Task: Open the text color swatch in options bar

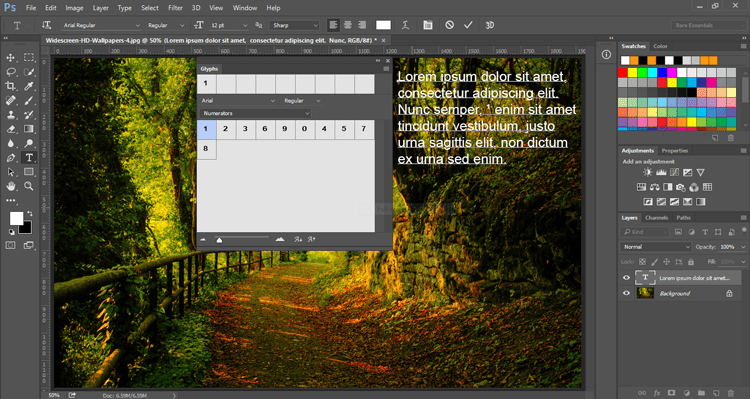Action: (x=384, y=25)
